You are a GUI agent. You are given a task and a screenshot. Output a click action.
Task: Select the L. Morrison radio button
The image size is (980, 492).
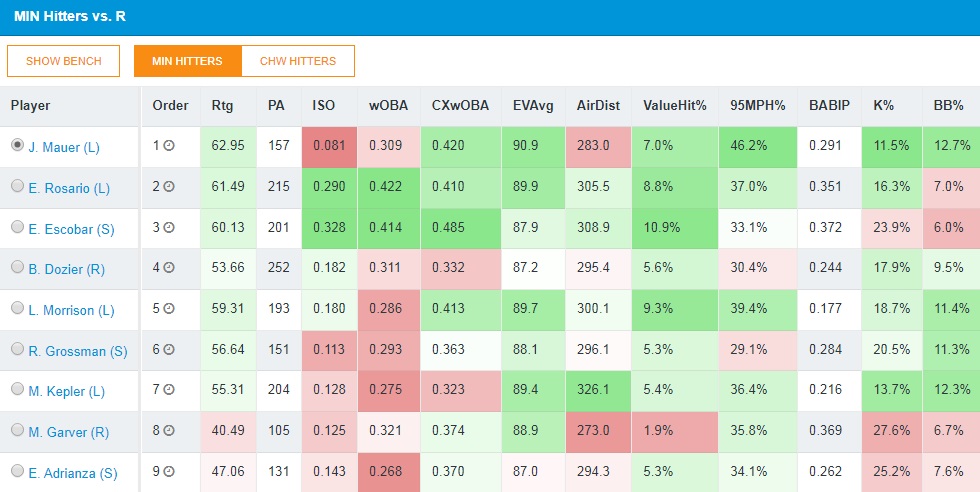[x=18, y=308]
